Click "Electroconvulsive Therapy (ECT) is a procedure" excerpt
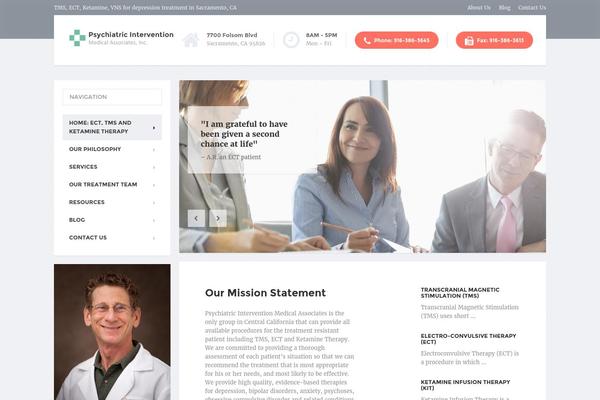600x400 pixels. click(x=470, y=358)
